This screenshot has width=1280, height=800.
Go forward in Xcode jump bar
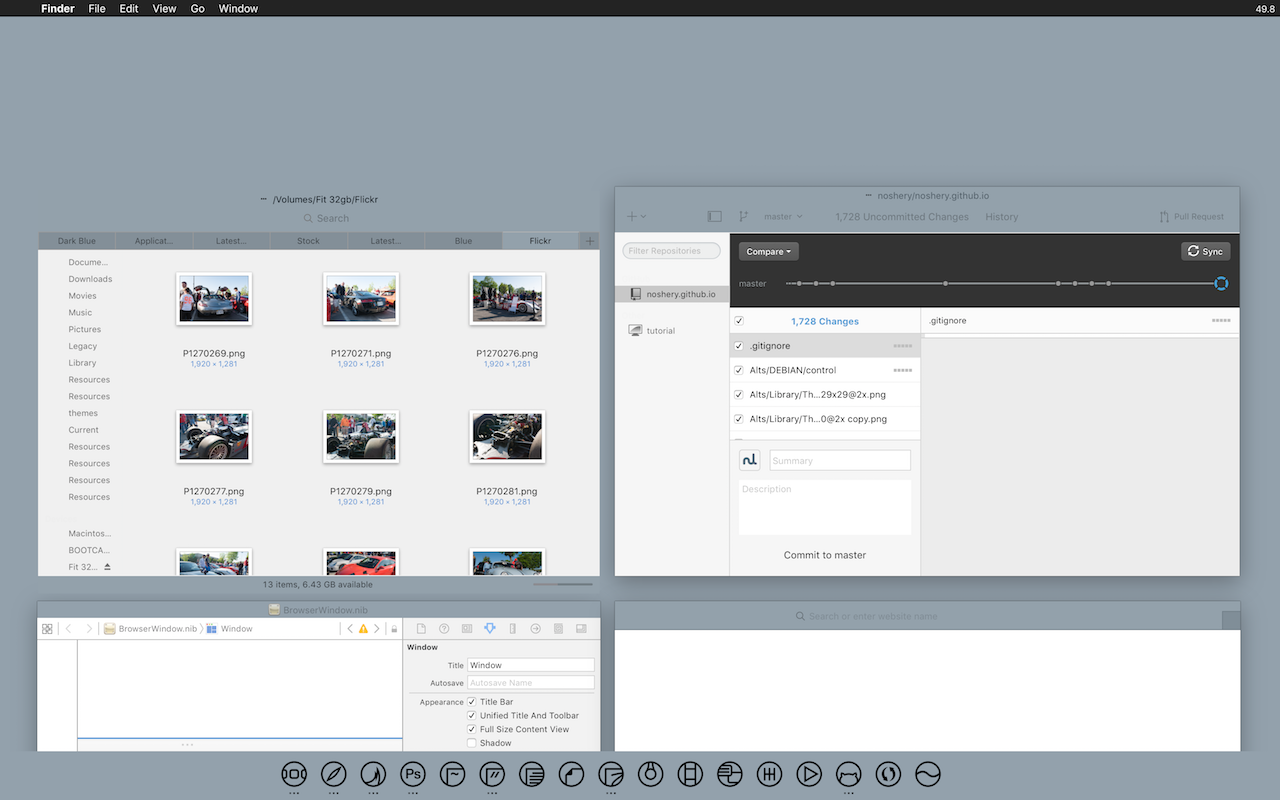tap(89, 629)
